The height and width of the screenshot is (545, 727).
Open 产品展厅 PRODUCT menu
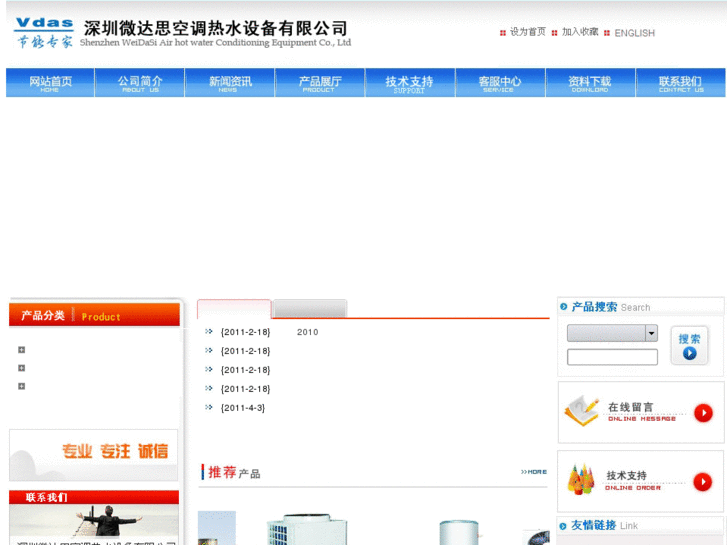point(320,83)
